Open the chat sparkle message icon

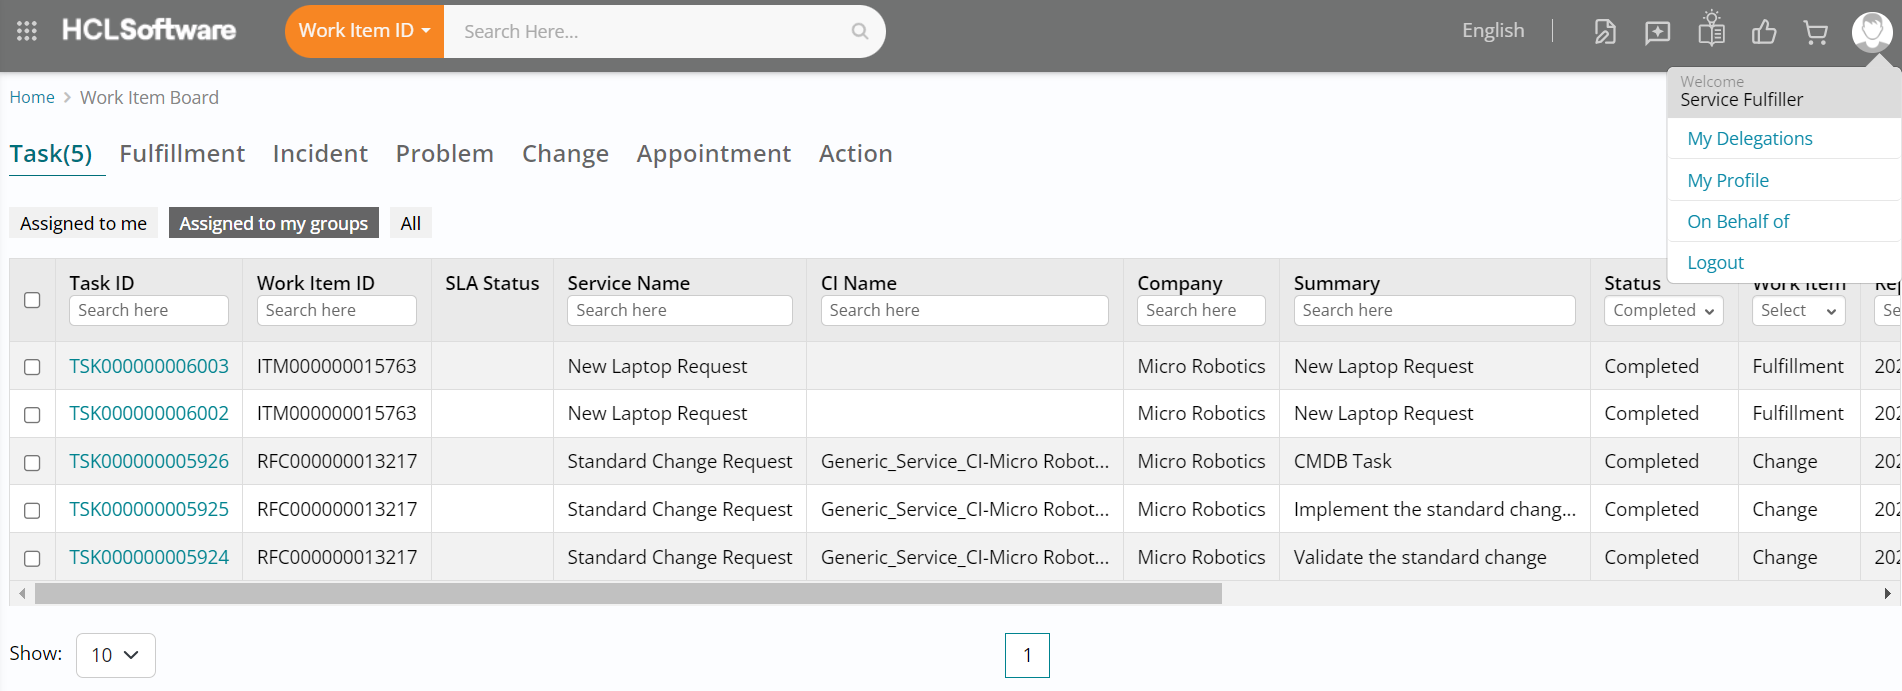point(1657,32)
